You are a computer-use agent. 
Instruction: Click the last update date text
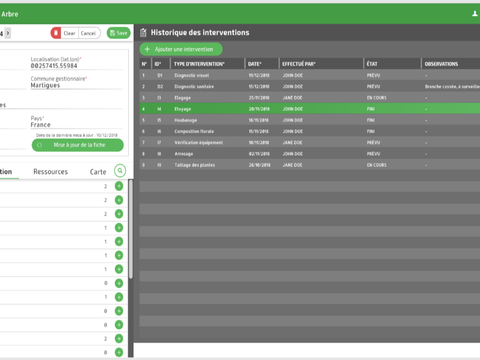pos(77,135)
